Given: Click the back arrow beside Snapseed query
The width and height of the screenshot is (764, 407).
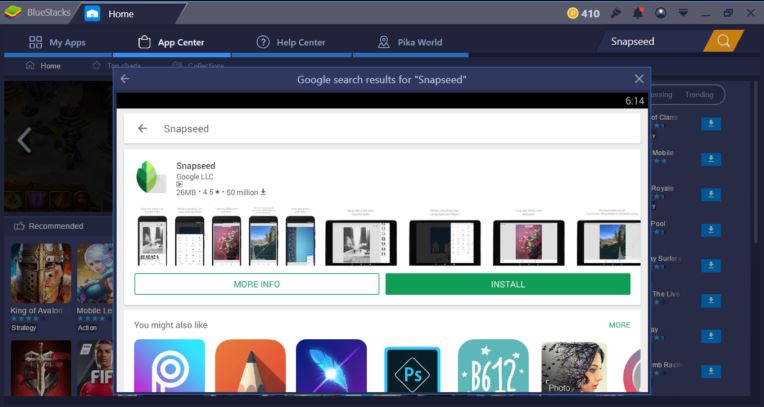Looking at the screenshot, I should [142, 128].
